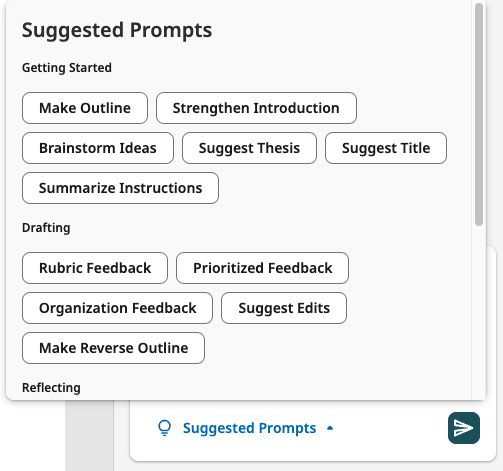Click the Drafting section label
Screen dimensions: 503x471
point(46,228)
